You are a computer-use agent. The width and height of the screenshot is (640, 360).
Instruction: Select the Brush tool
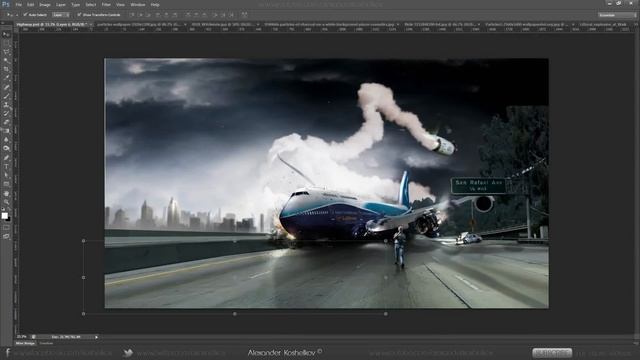tap(6, 96)
